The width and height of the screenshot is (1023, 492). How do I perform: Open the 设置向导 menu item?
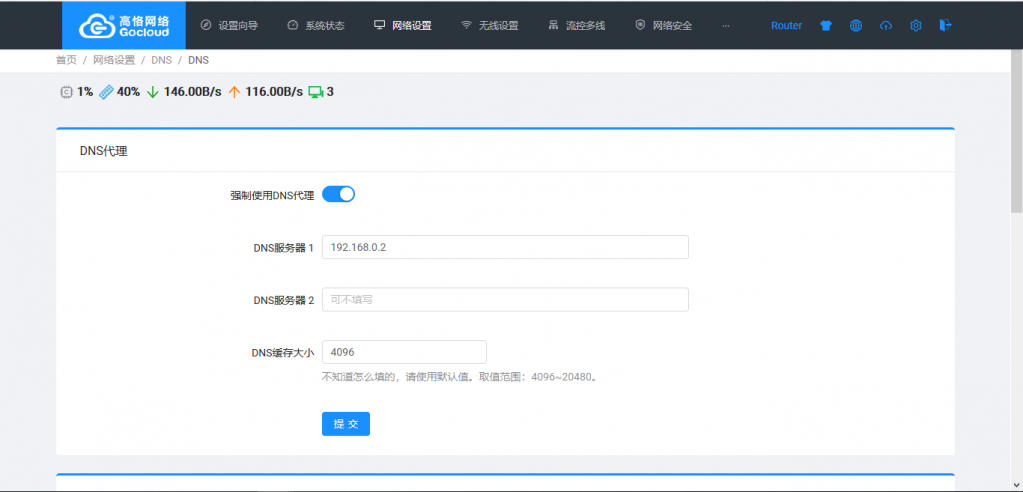pos(229,26)
